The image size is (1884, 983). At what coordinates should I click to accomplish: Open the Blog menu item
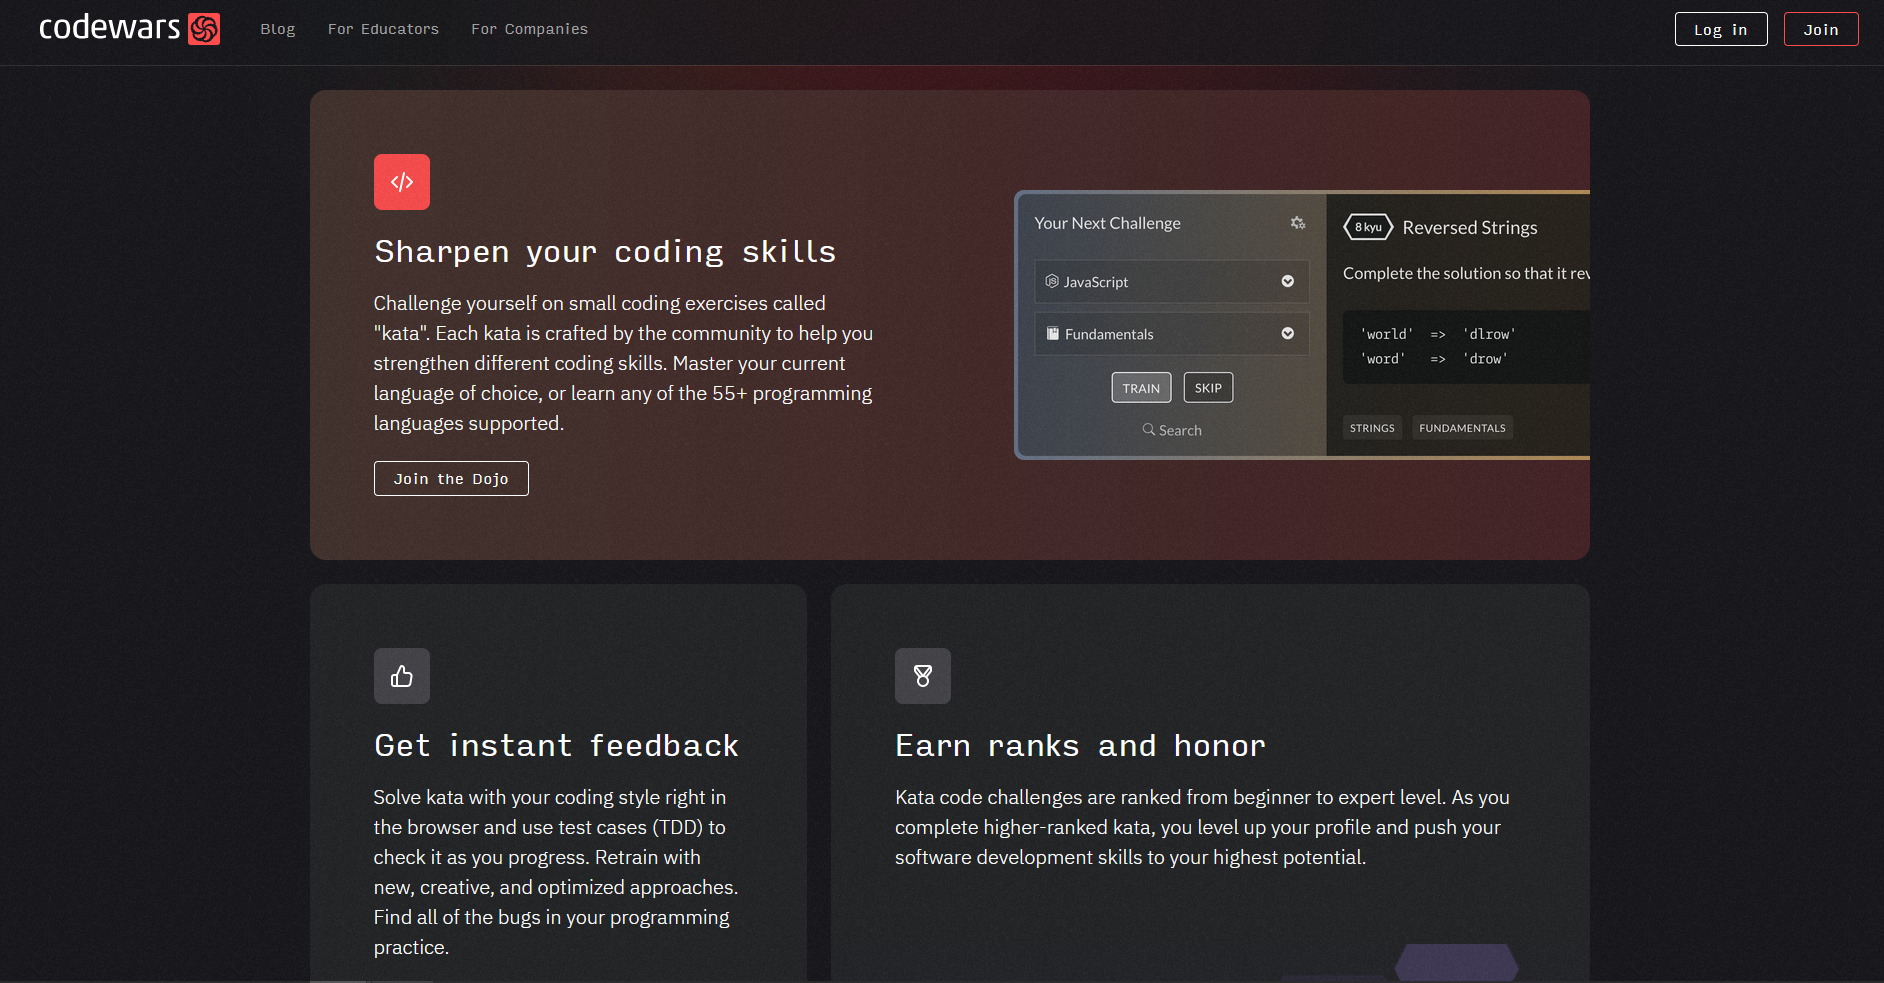point(277,29)
